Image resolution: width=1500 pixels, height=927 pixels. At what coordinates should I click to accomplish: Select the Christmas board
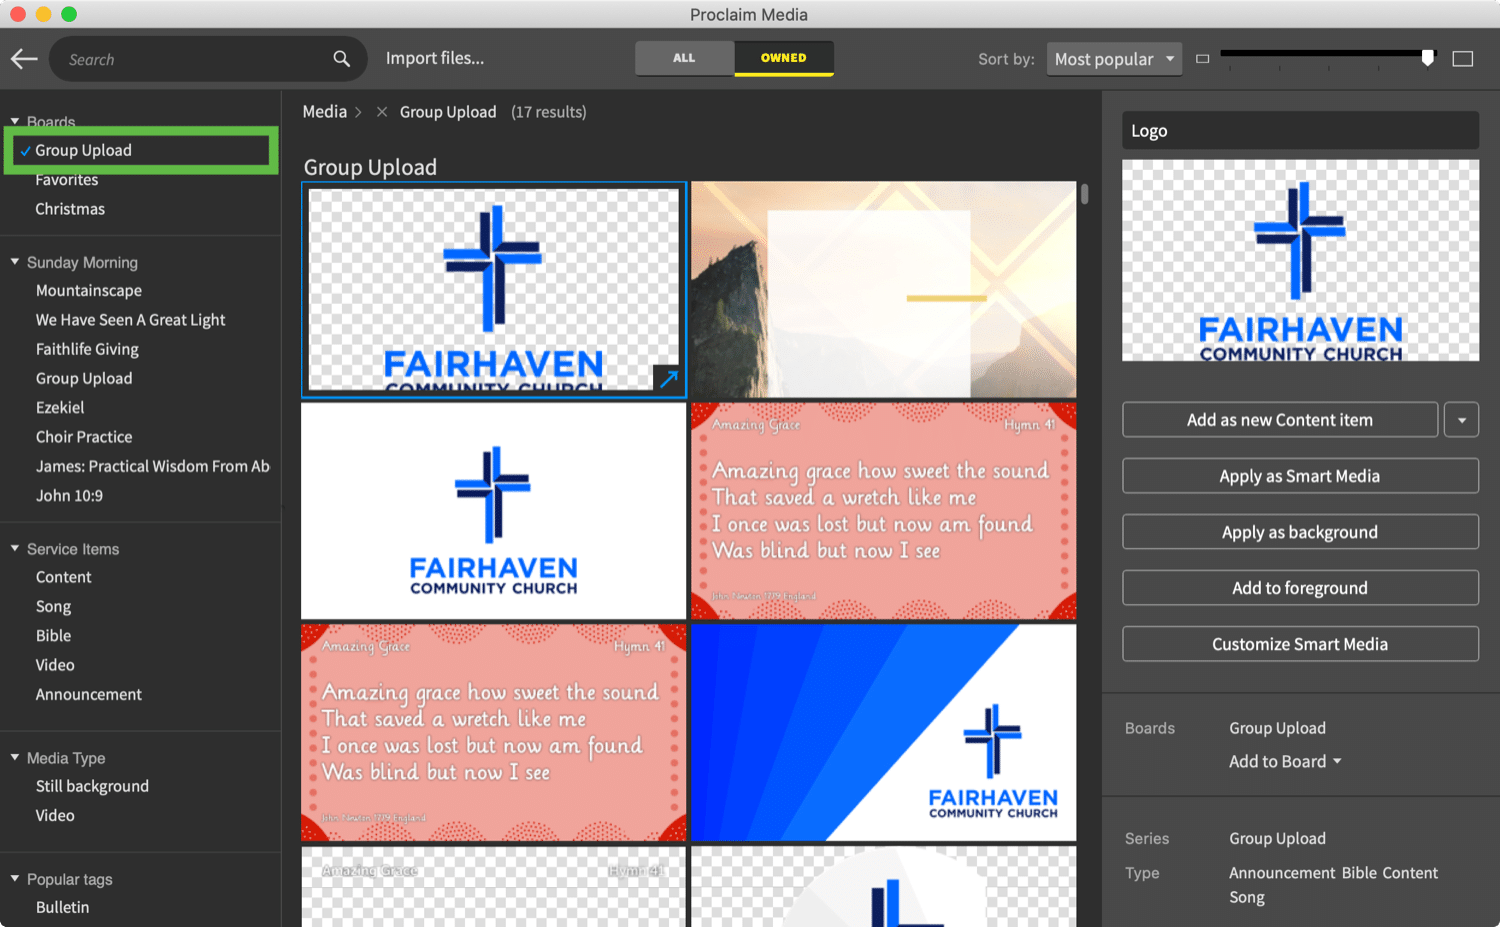(70, 209)
